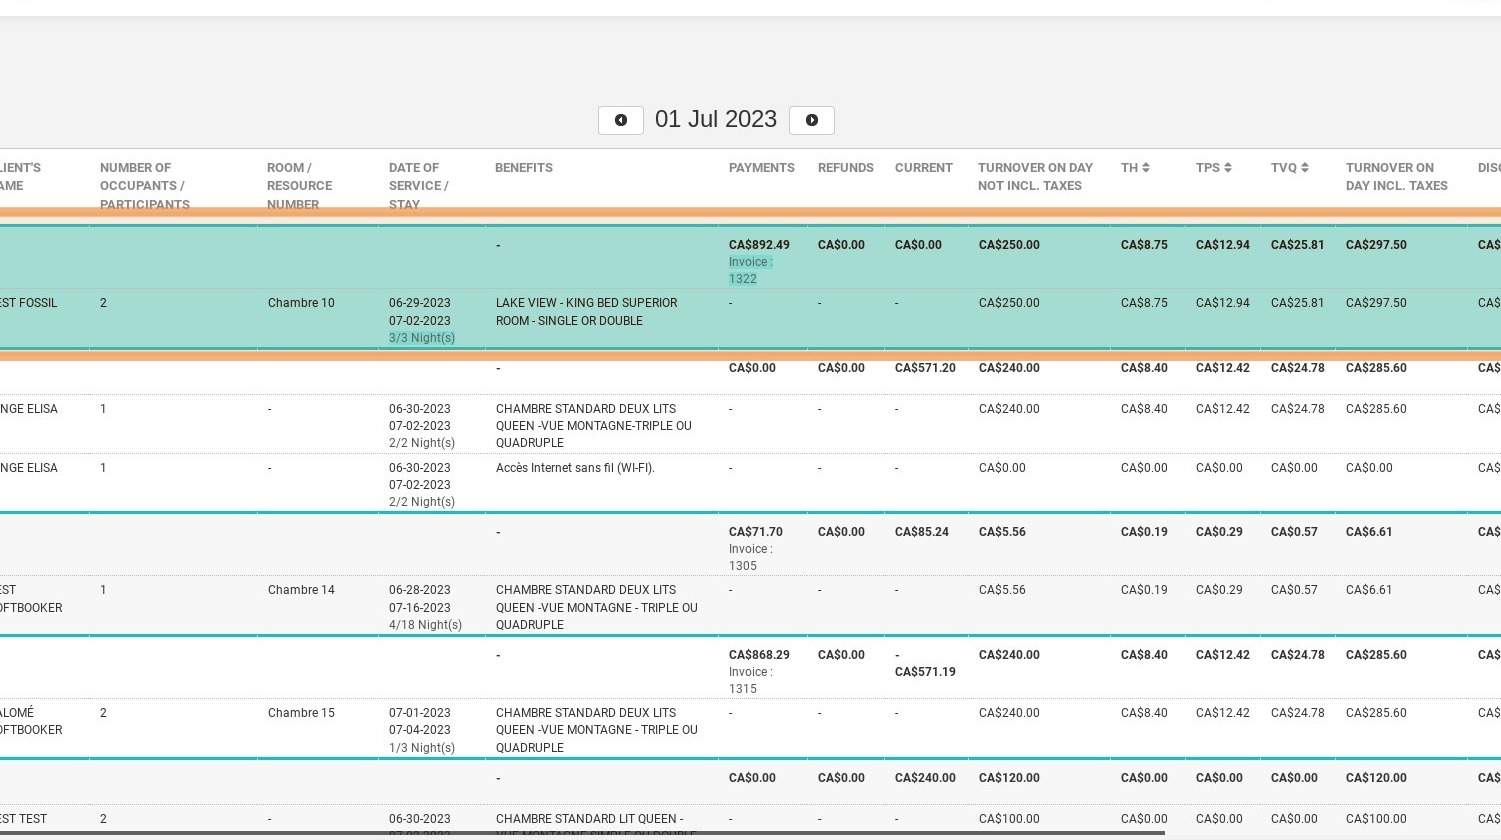Image resolution: width=1501 pixels, height=840 pixels.
Task: Select 3/3 Night(s) stay text
Action: pyautogui.click(x=422, y=338)
